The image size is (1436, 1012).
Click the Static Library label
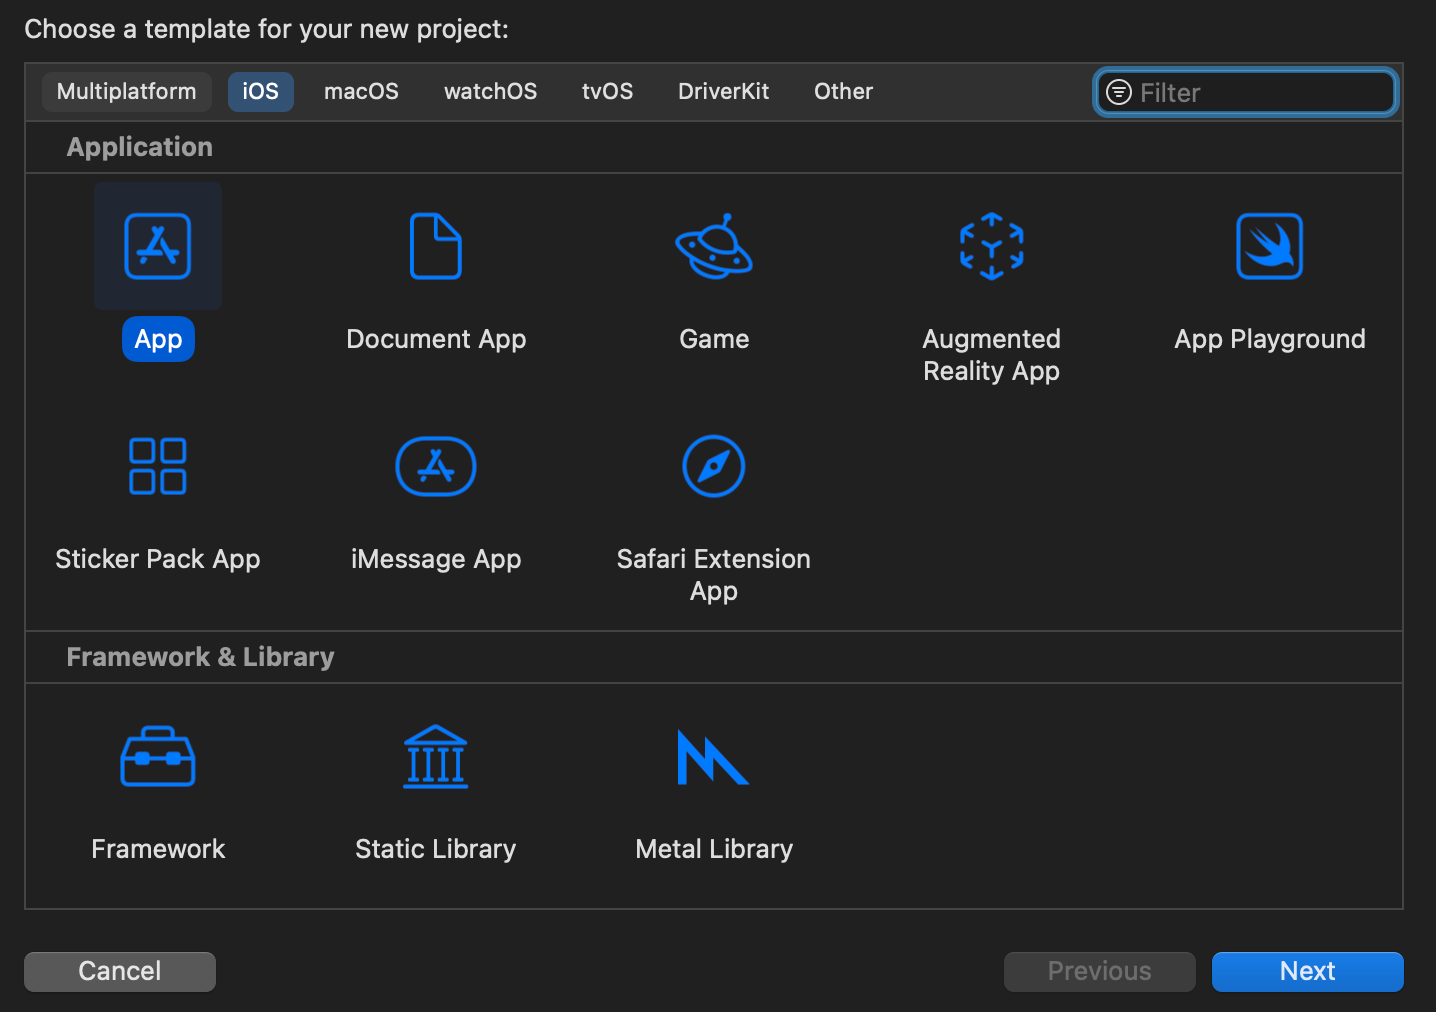(436, 849)
